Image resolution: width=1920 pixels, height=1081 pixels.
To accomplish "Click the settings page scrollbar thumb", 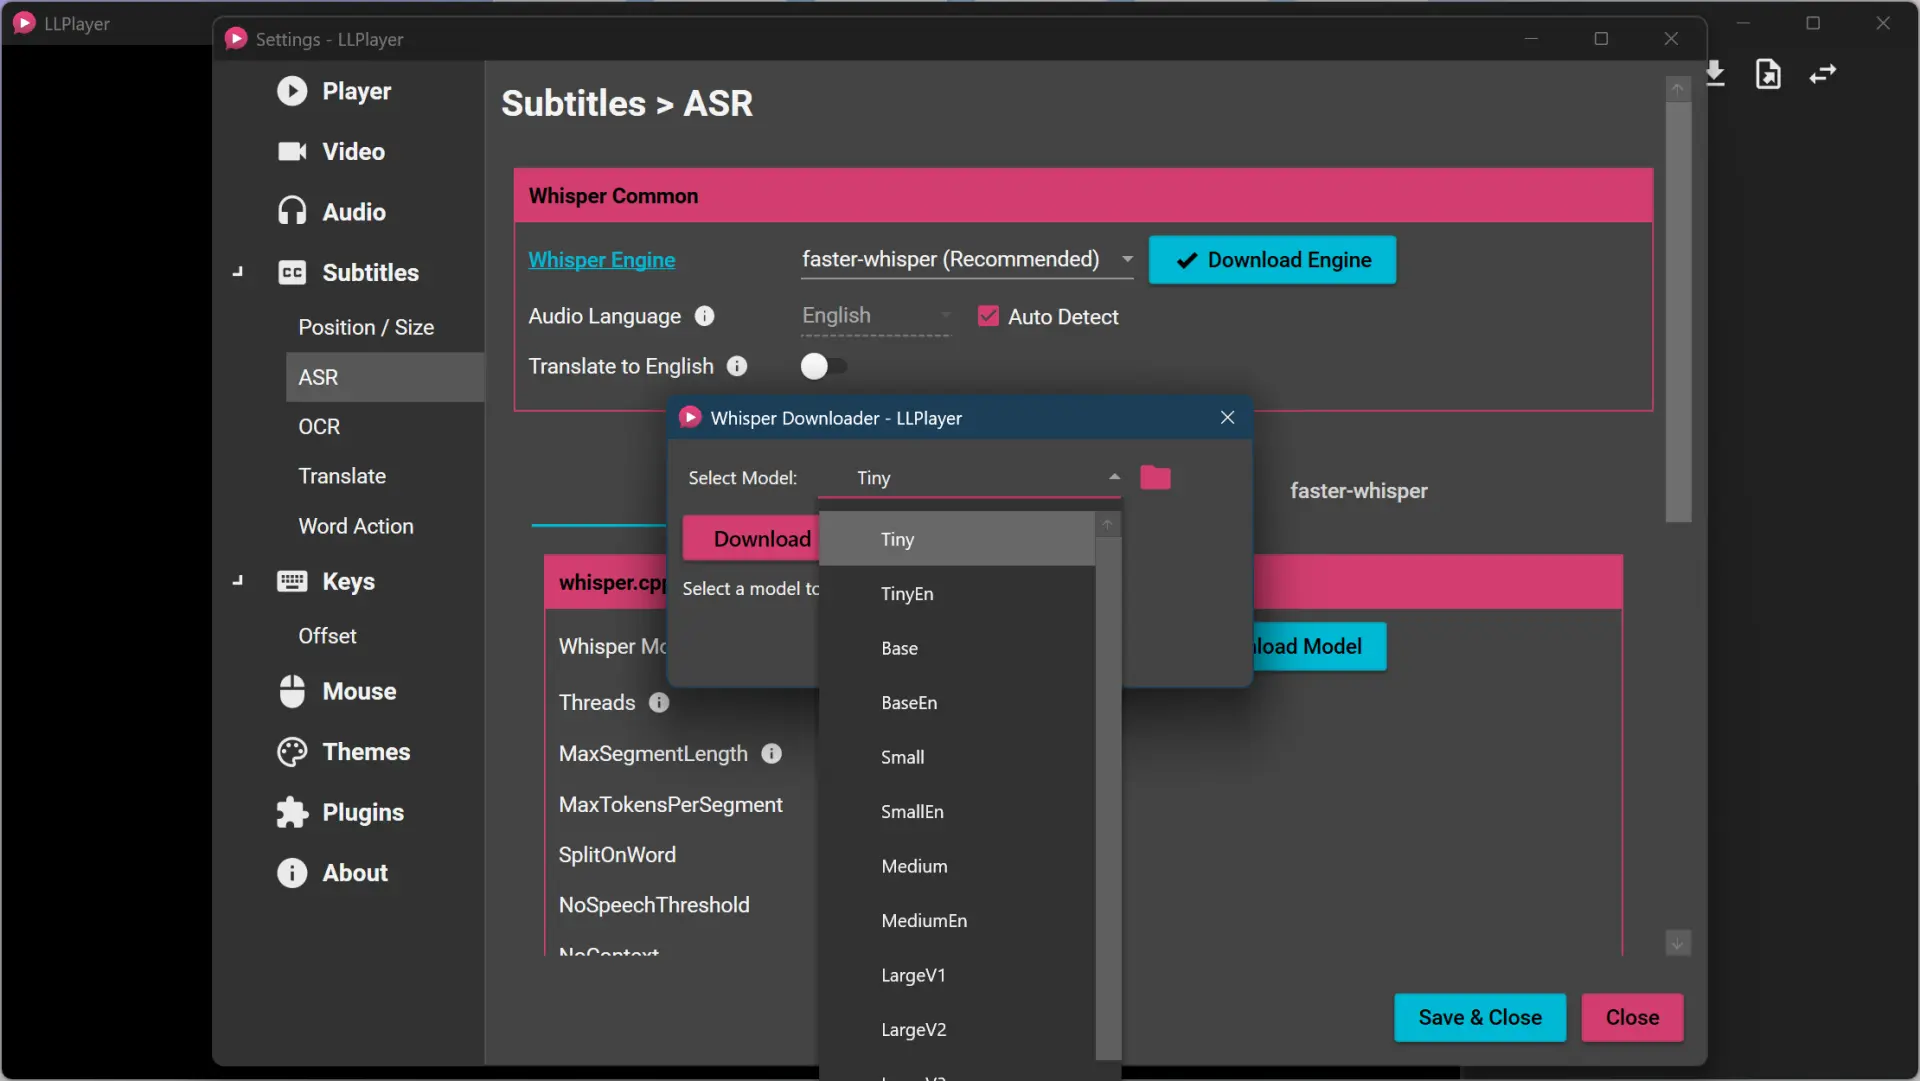I will tap(1678, 312).
